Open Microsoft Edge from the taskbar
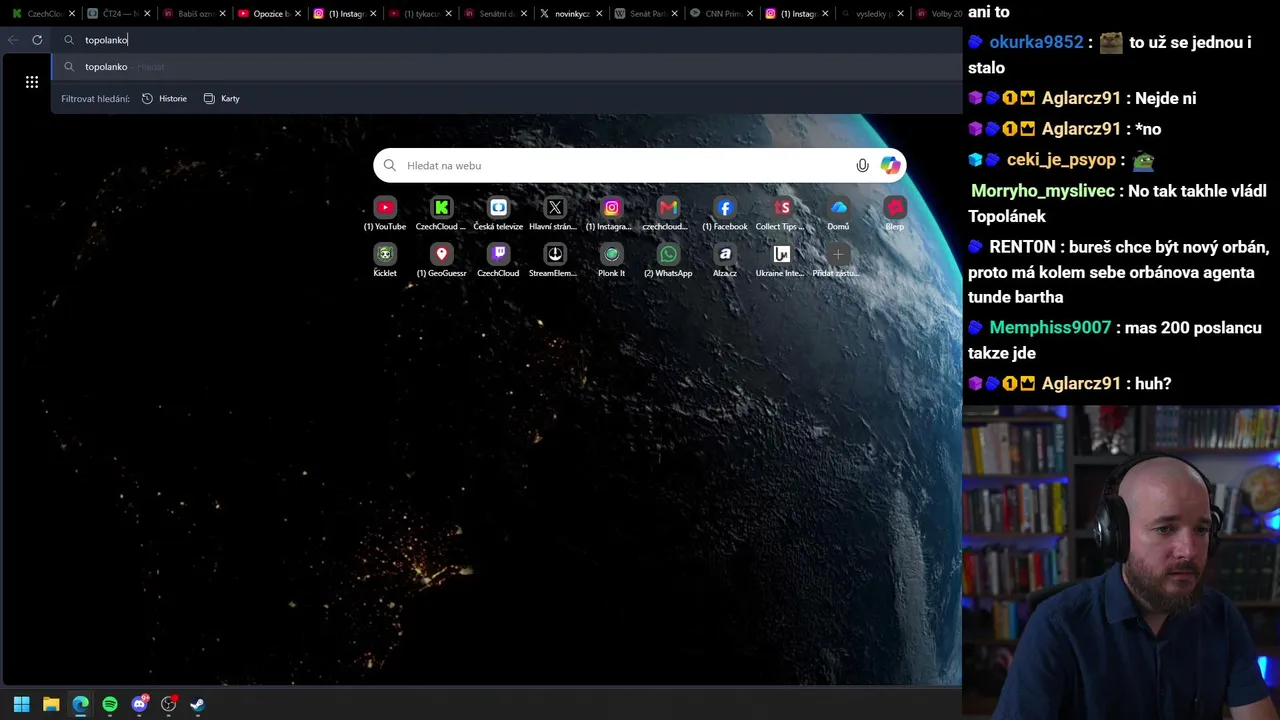Screen dimensions: 1280x720 (80, 704)
